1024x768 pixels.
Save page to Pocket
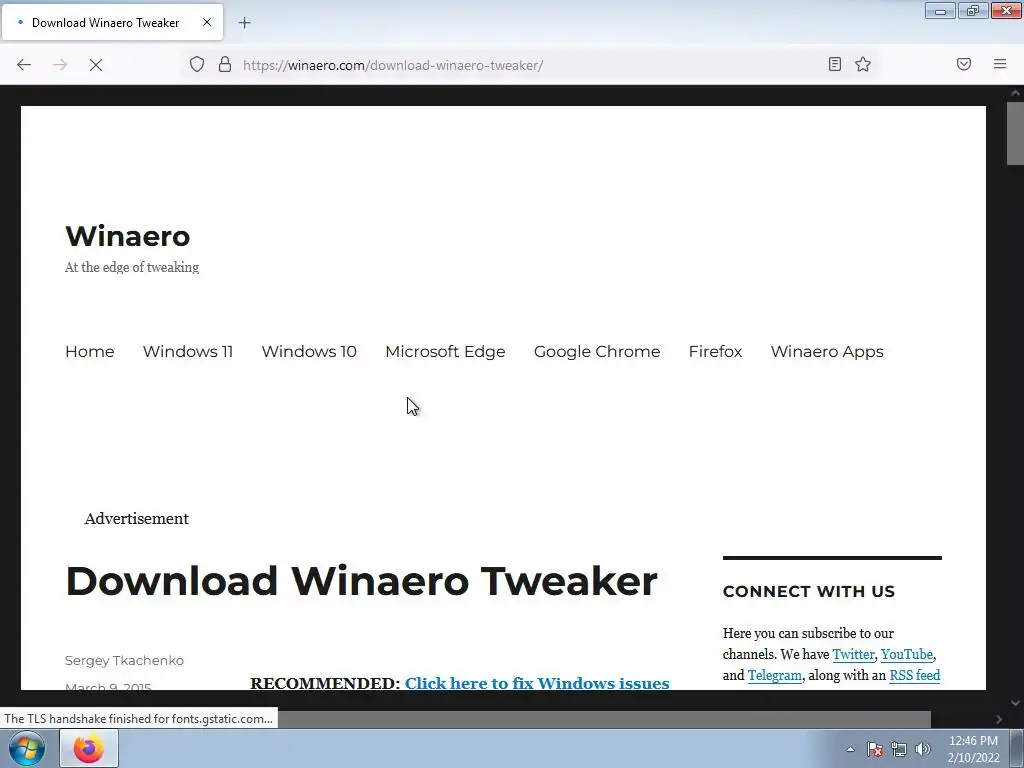click(x=964, y=64)
